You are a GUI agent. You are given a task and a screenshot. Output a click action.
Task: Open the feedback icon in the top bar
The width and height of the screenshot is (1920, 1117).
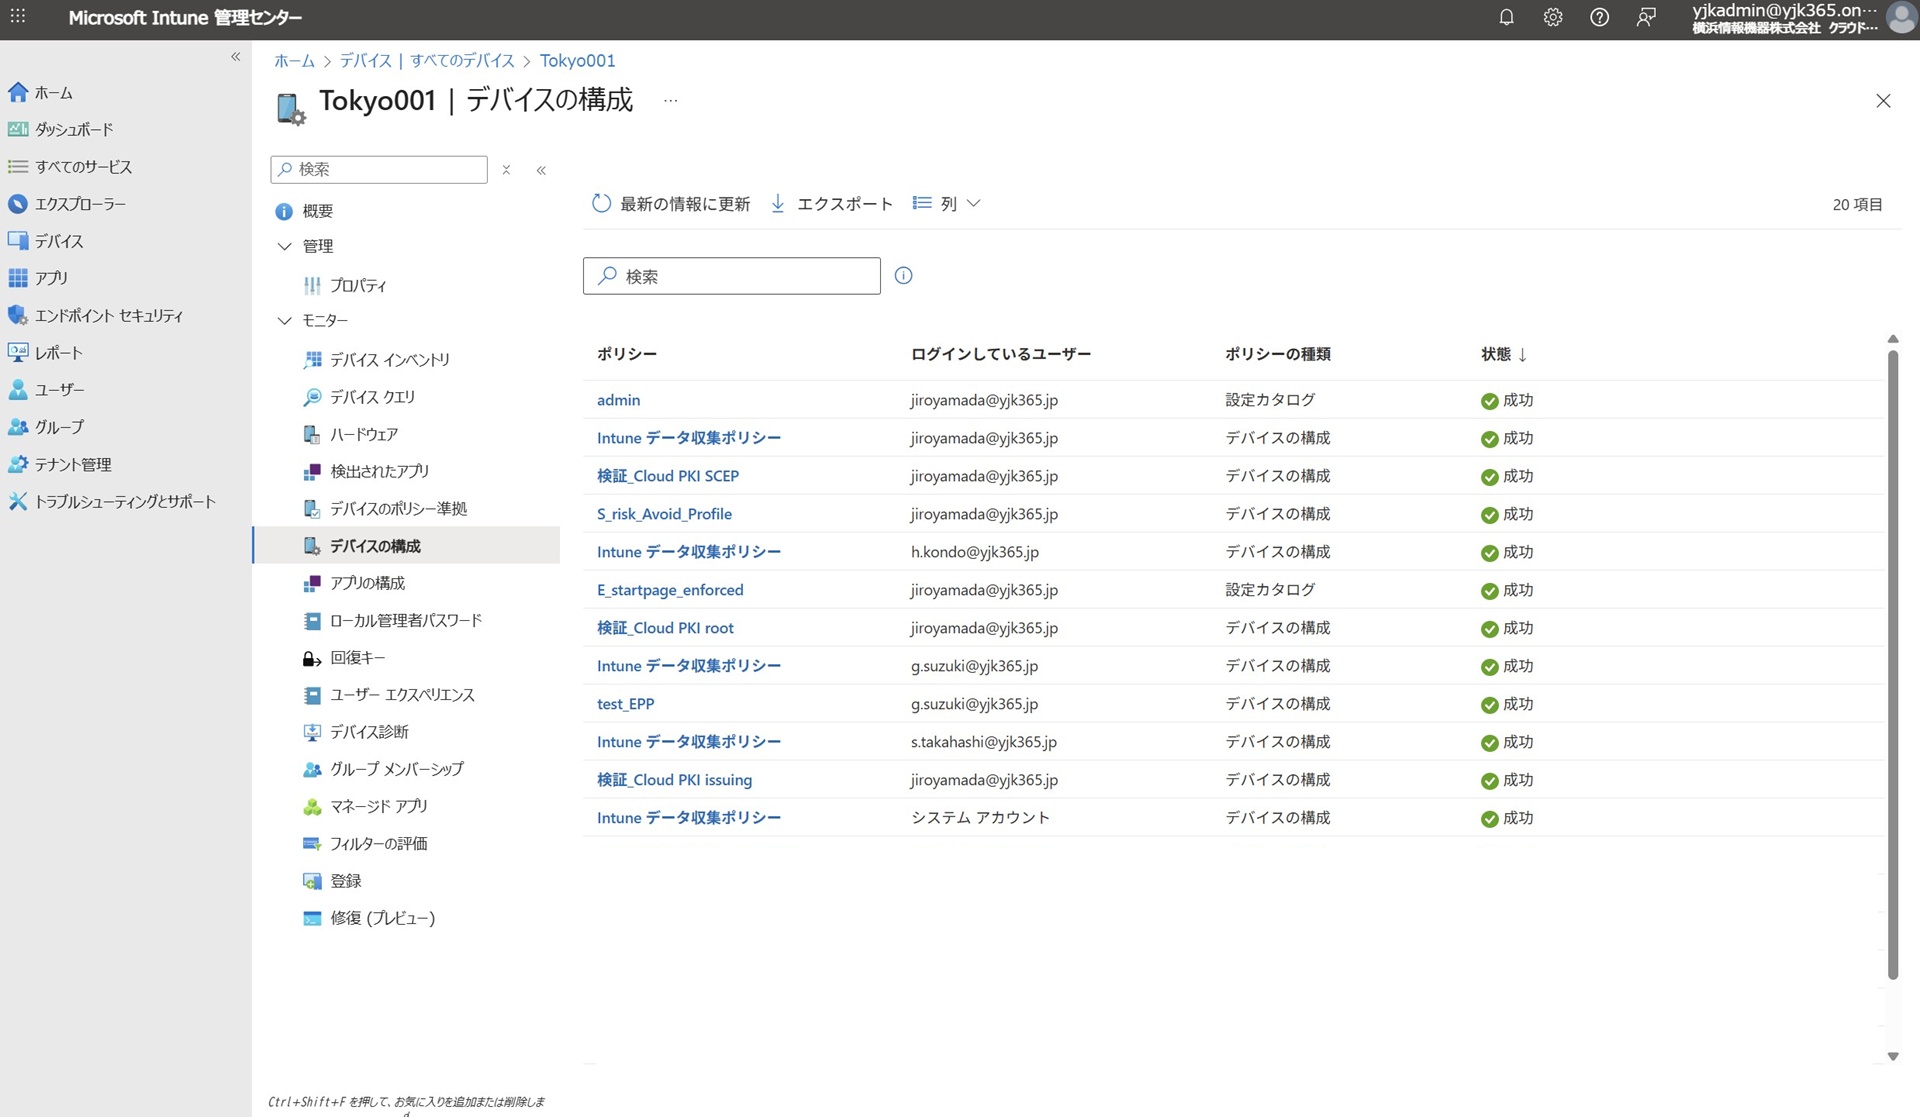pyautogui.click(x=1645, y=17)
